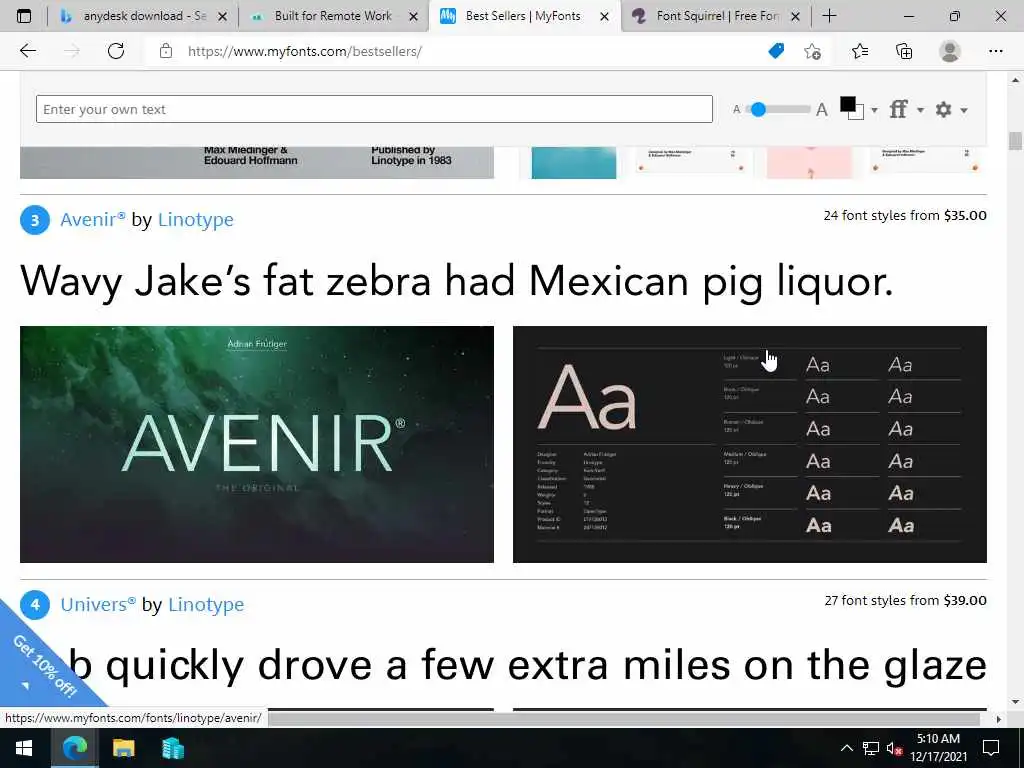Open the Univers font link
Screen dimensions: 1024x768
pos(98,604)
